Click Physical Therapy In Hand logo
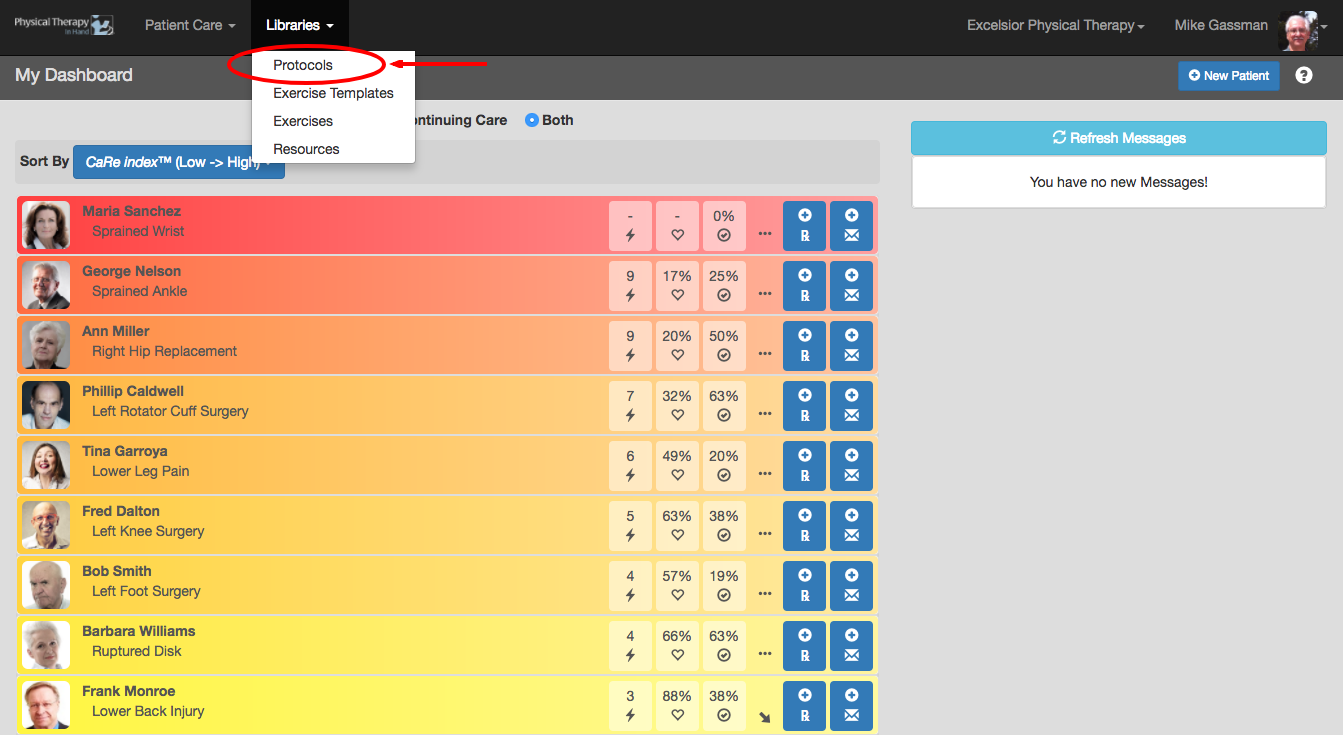 [x=63, y=25]
